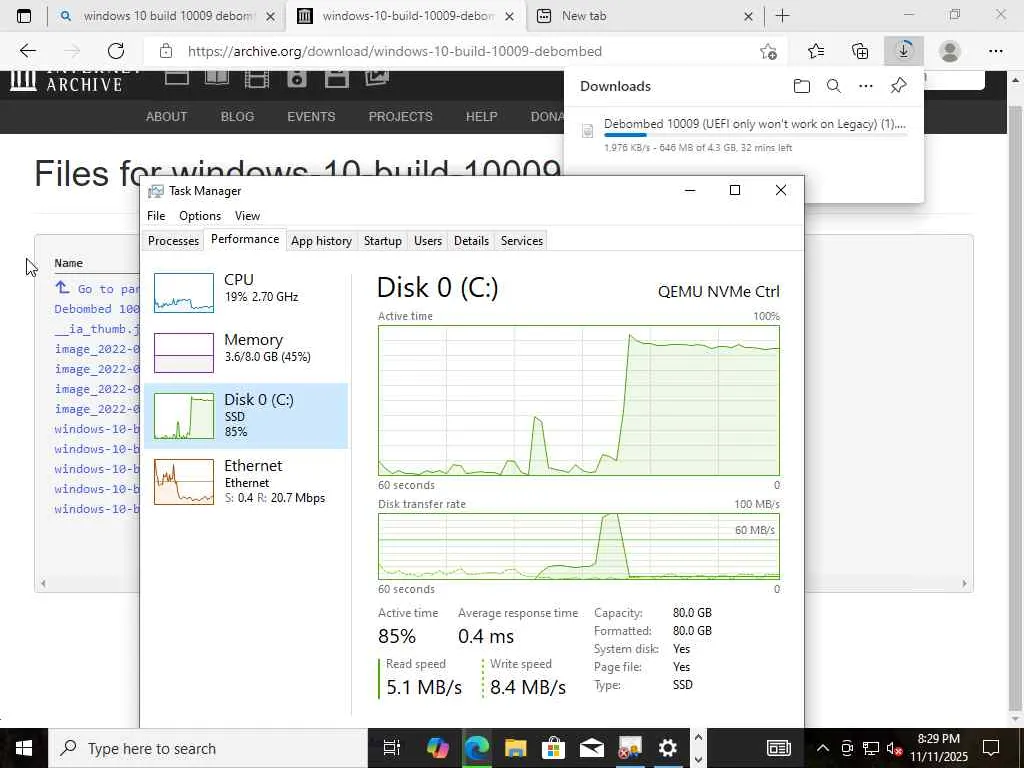The image size is (1024, 768).
Task: Close the first search results tab
Action: [270, 16]
